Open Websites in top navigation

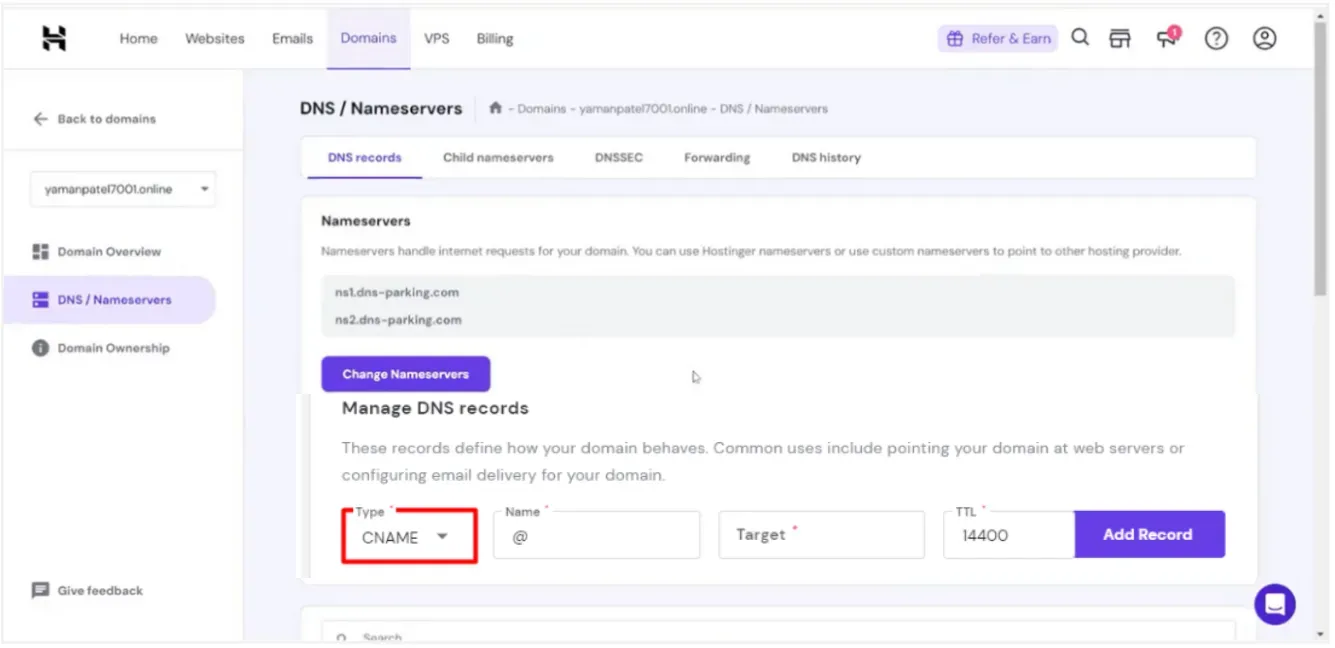[x=215, y=38]
